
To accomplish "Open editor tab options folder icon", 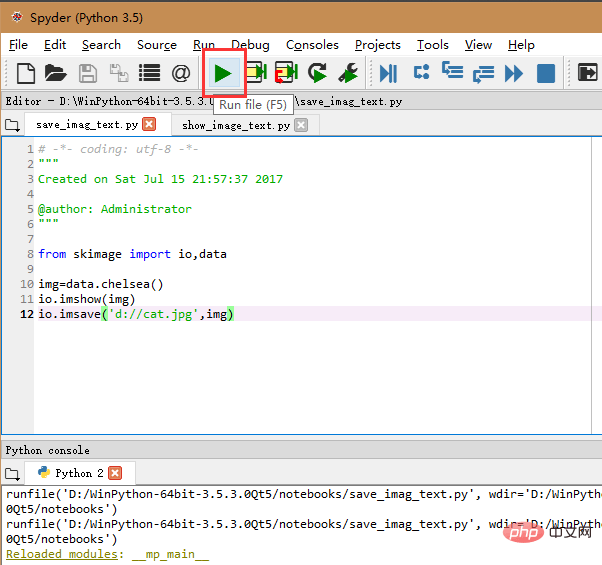I will point(12,126).
